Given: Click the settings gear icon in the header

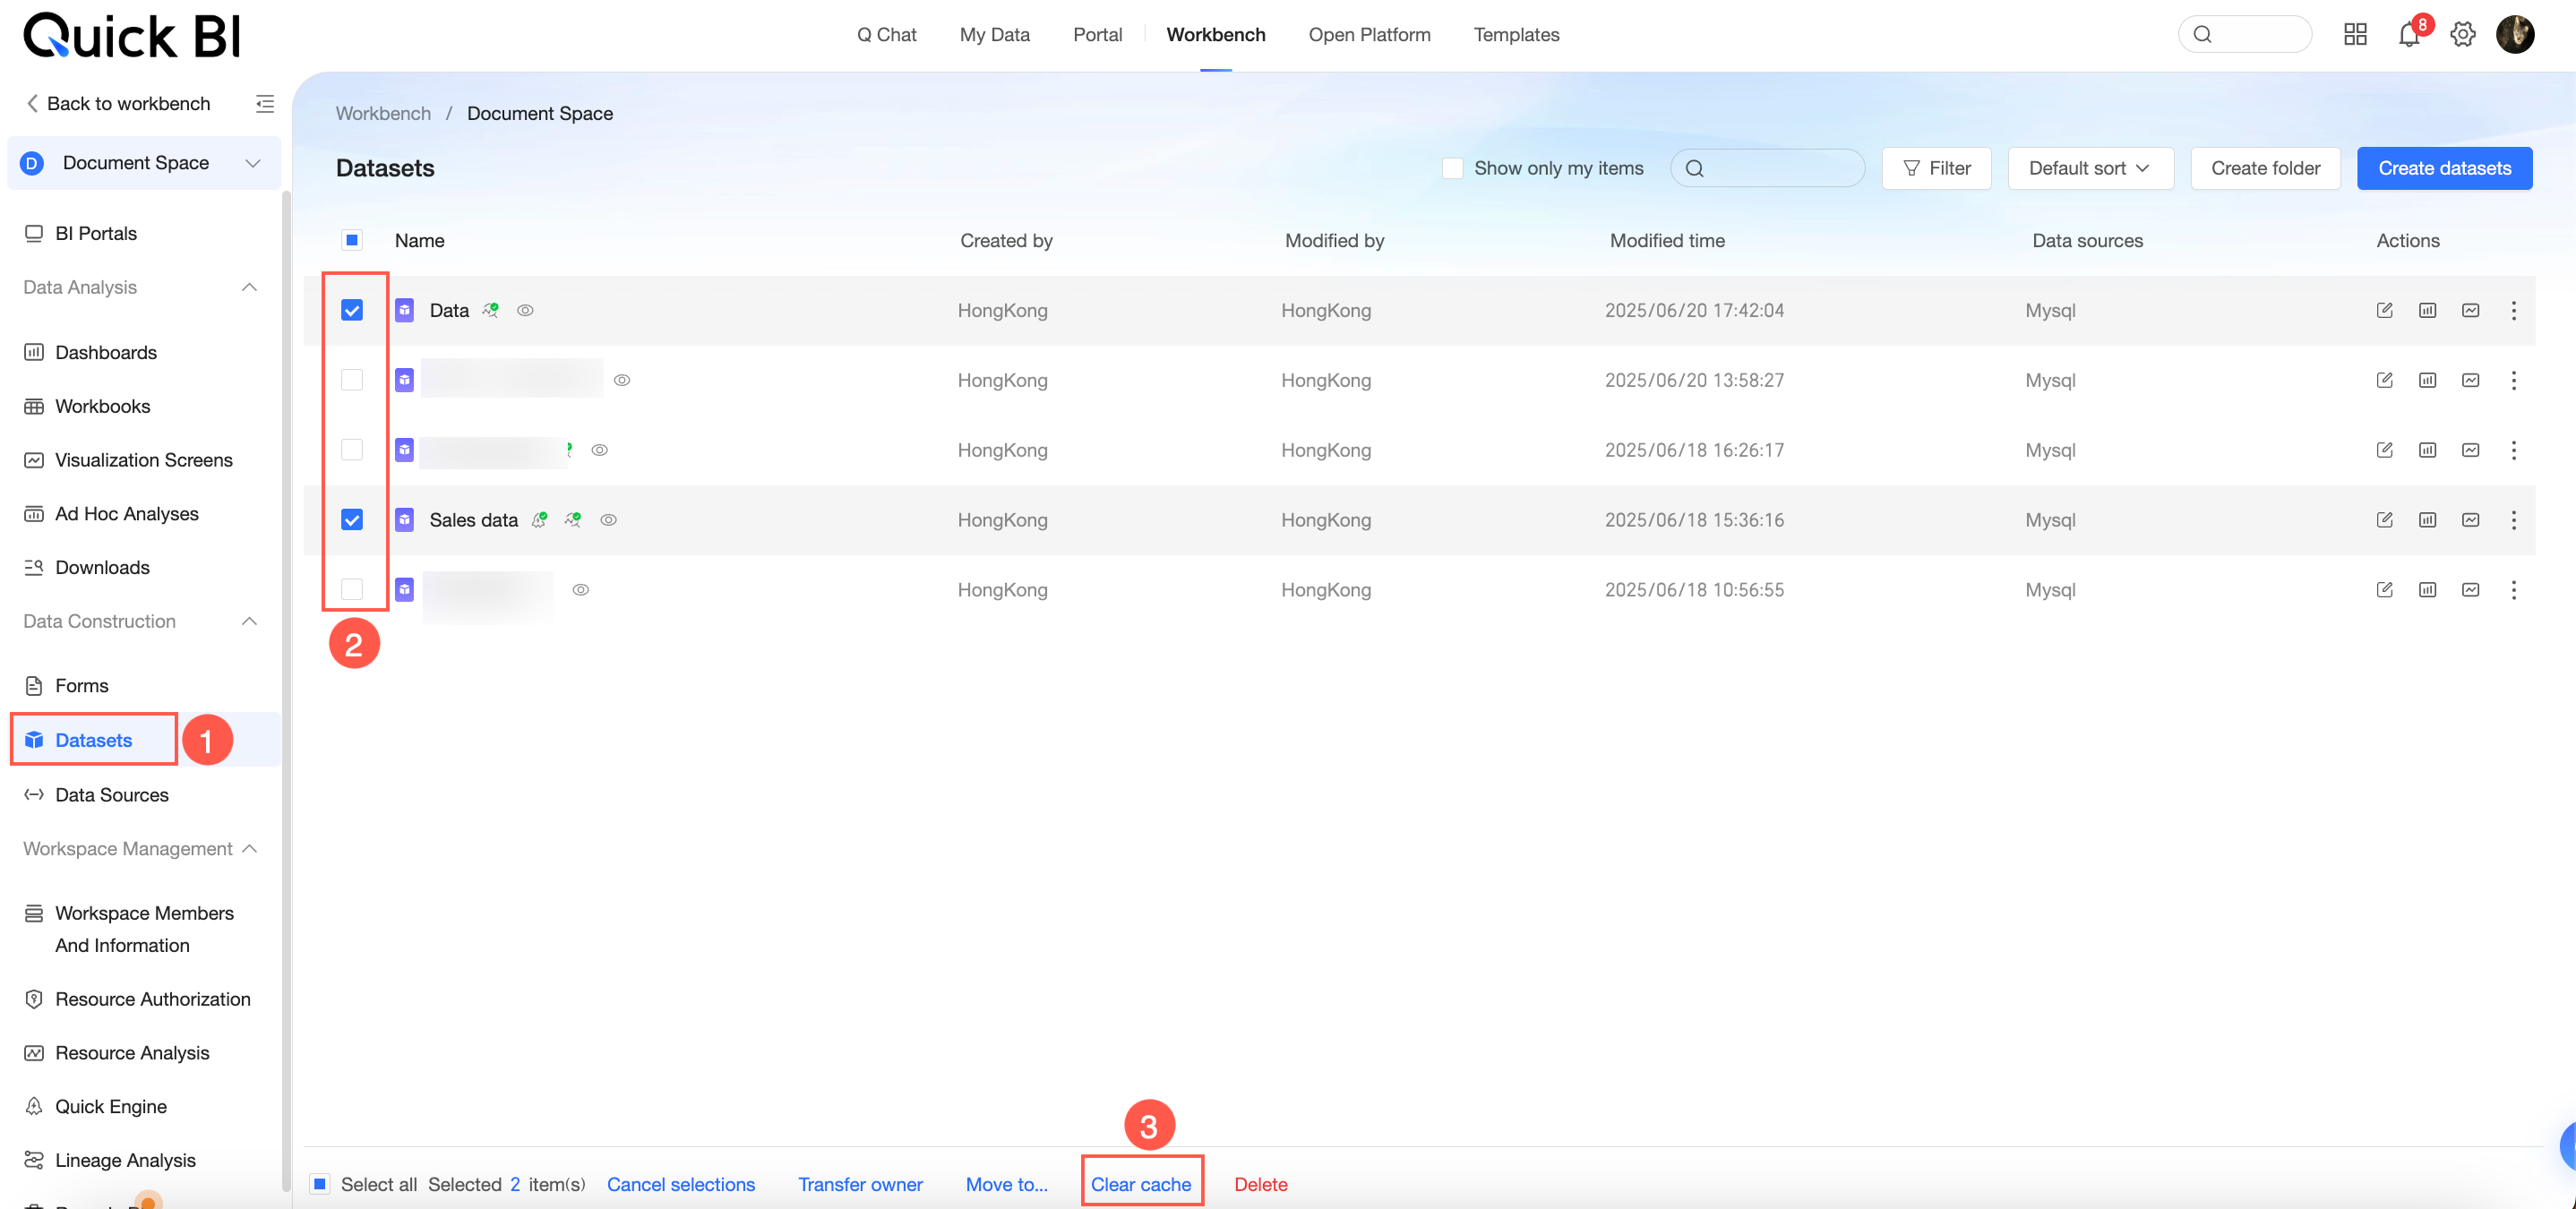Looking at the screenshot, I should (2462, 35).
